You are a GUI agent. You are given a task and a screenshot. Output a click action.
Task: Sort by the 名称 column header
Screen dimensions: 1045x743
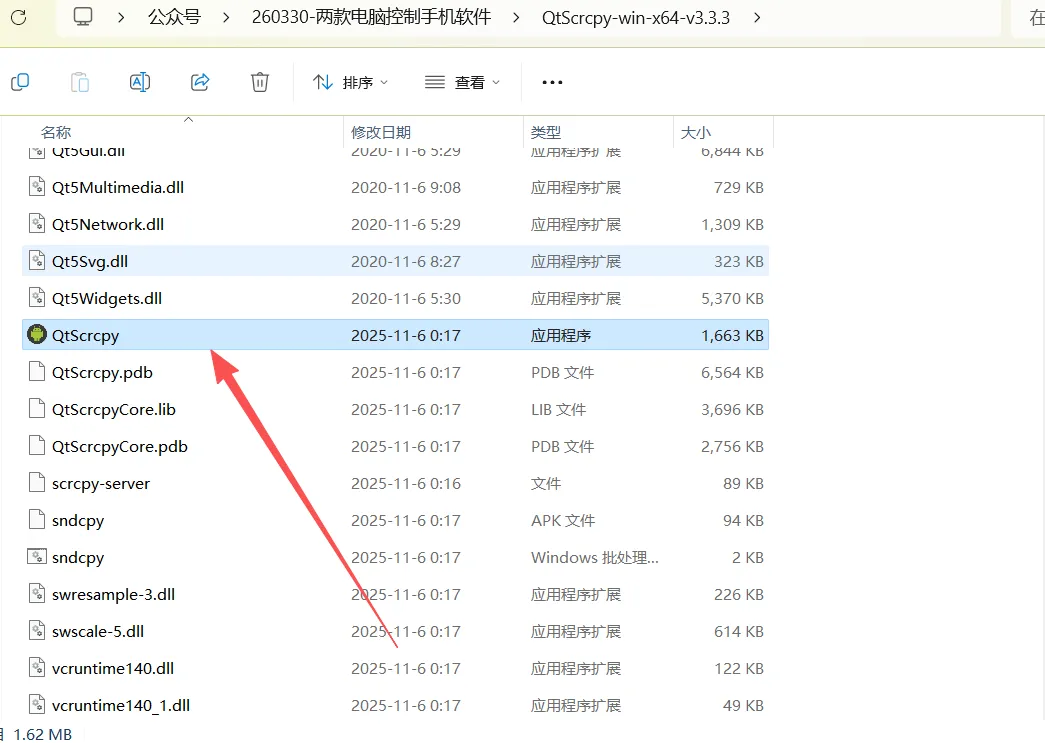click(x=56, y=133)
